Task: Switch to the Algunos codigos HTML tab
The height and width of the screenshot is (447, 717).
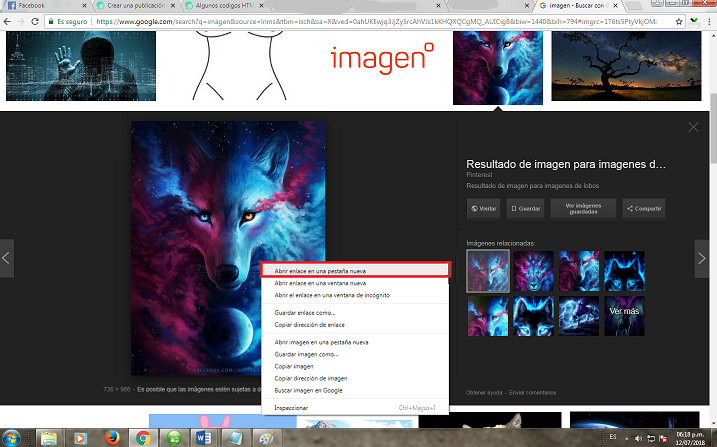Action: pos(224,6)
